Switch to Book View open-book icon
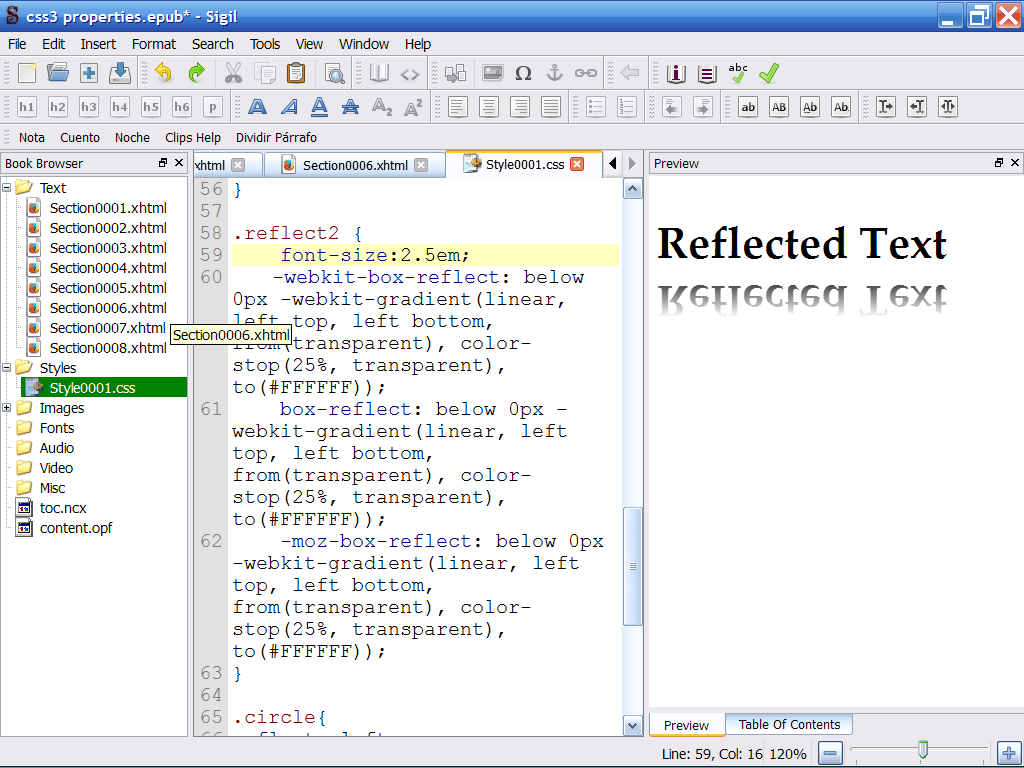The width and height of the screenshot is (1024, 768). coord(379,73)
